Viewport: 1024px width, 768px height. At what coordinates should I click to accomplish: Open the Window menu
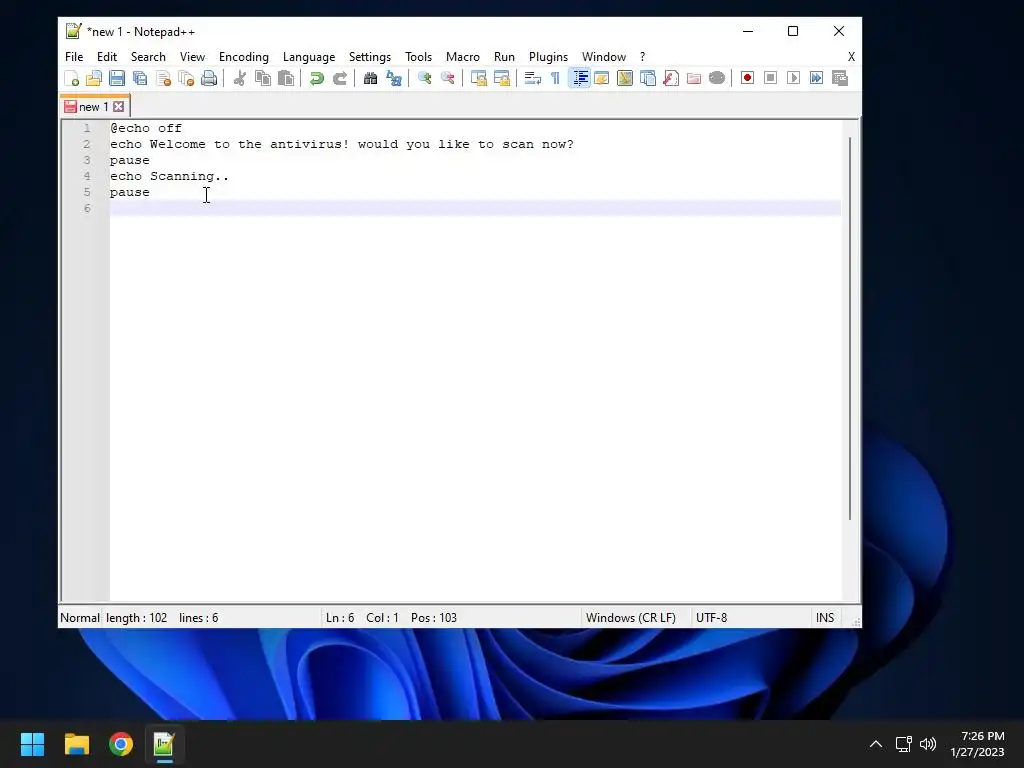tap(603, 57)
